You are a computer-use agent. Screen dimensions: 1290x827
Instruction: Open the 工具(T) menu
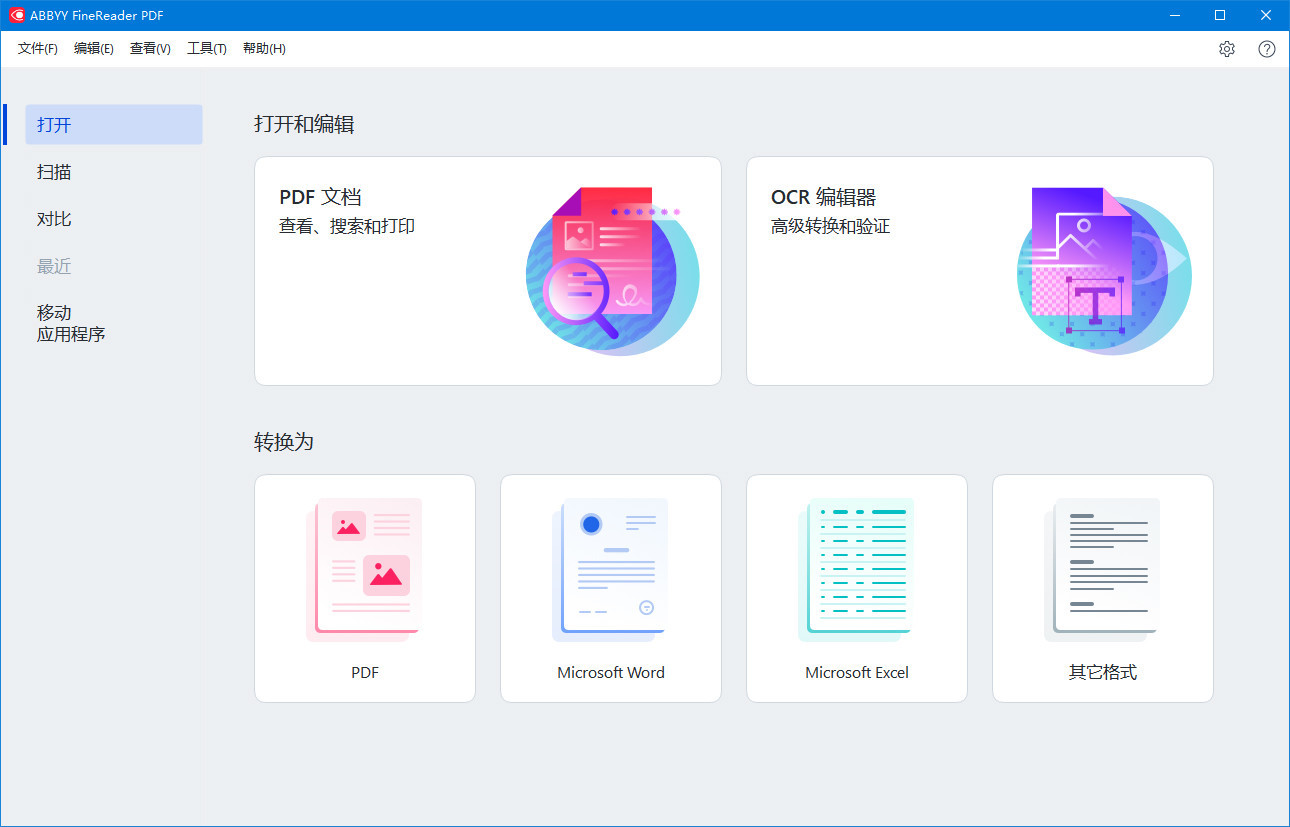click(207, 49)
